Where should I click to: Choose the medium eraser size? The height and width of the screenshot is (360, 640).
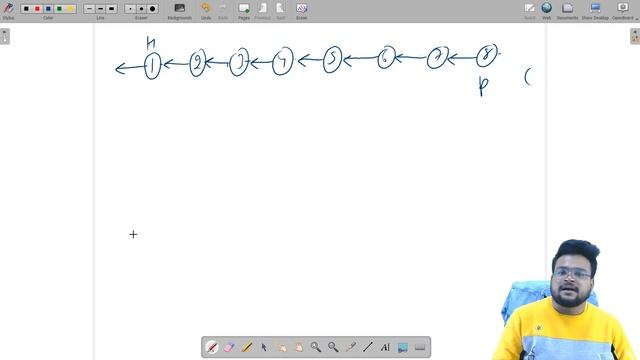[141, 9]
